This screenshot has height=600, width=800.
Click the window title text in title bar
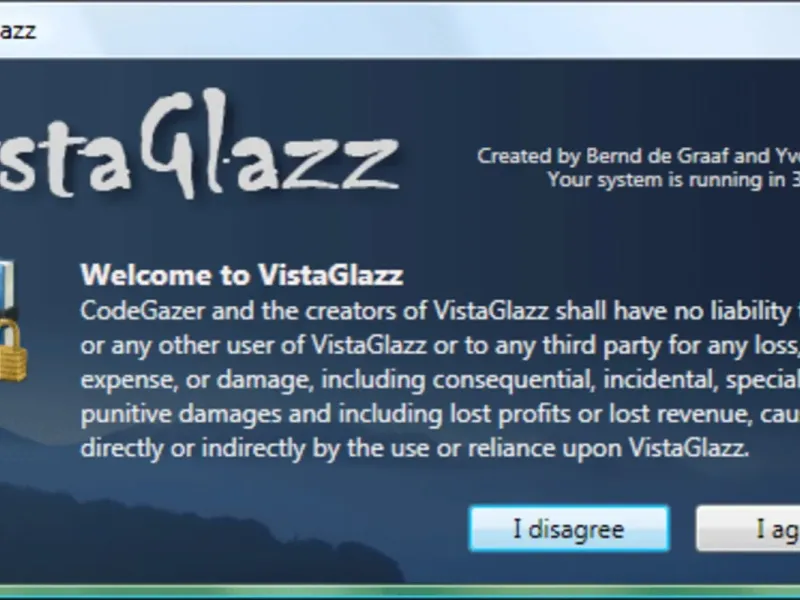(17, 31)
